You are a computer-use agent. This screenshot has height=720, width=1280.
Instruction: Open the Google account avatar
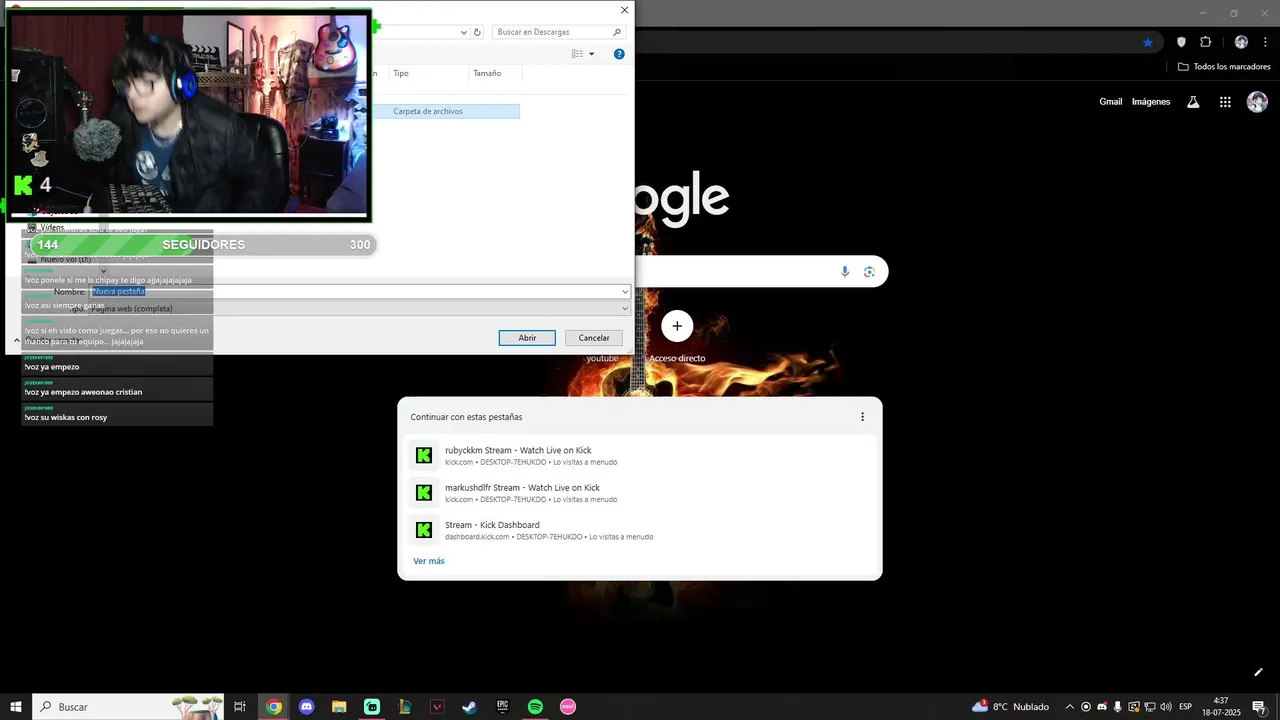pyautogui.click(x=1258, y=102)
